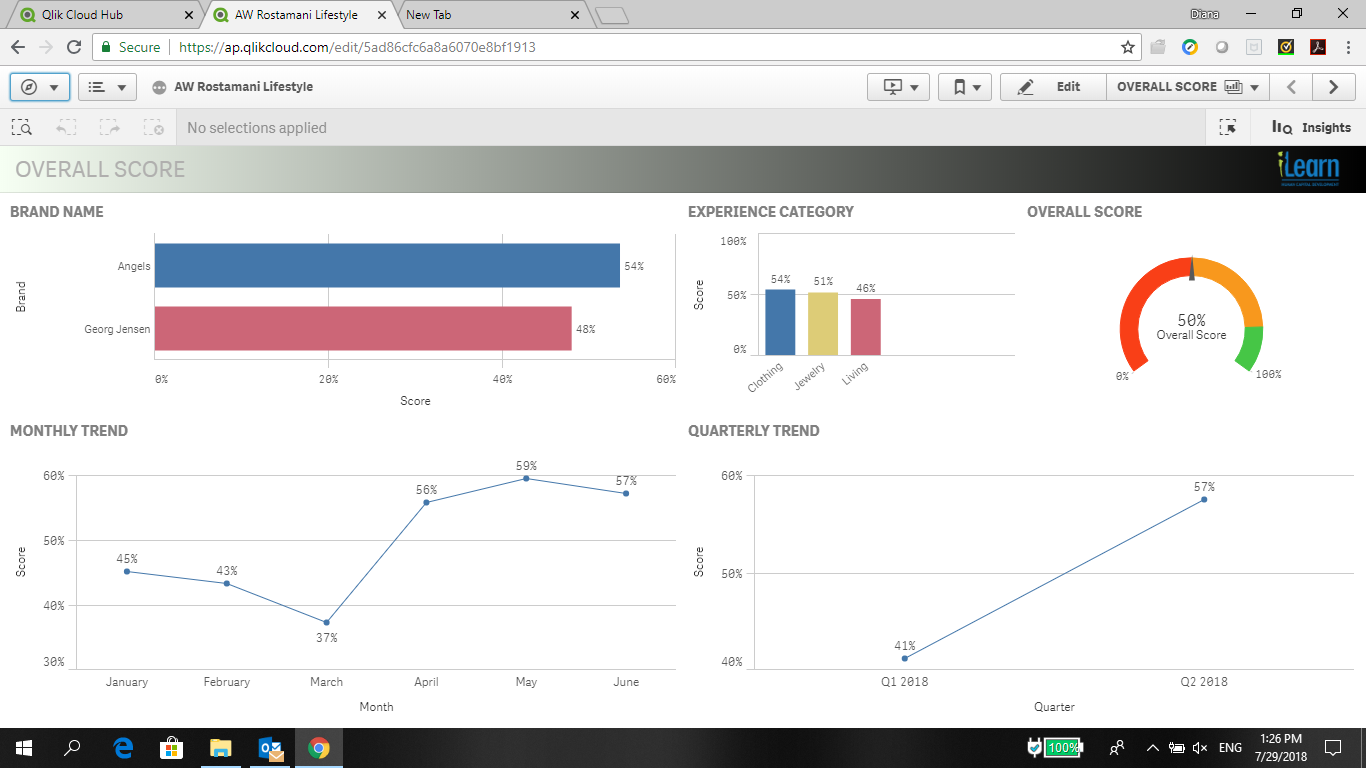Viewport: 1366px width, 768px height.
Task: Click the March 37% data point
Action: click(x=327, y=622)
